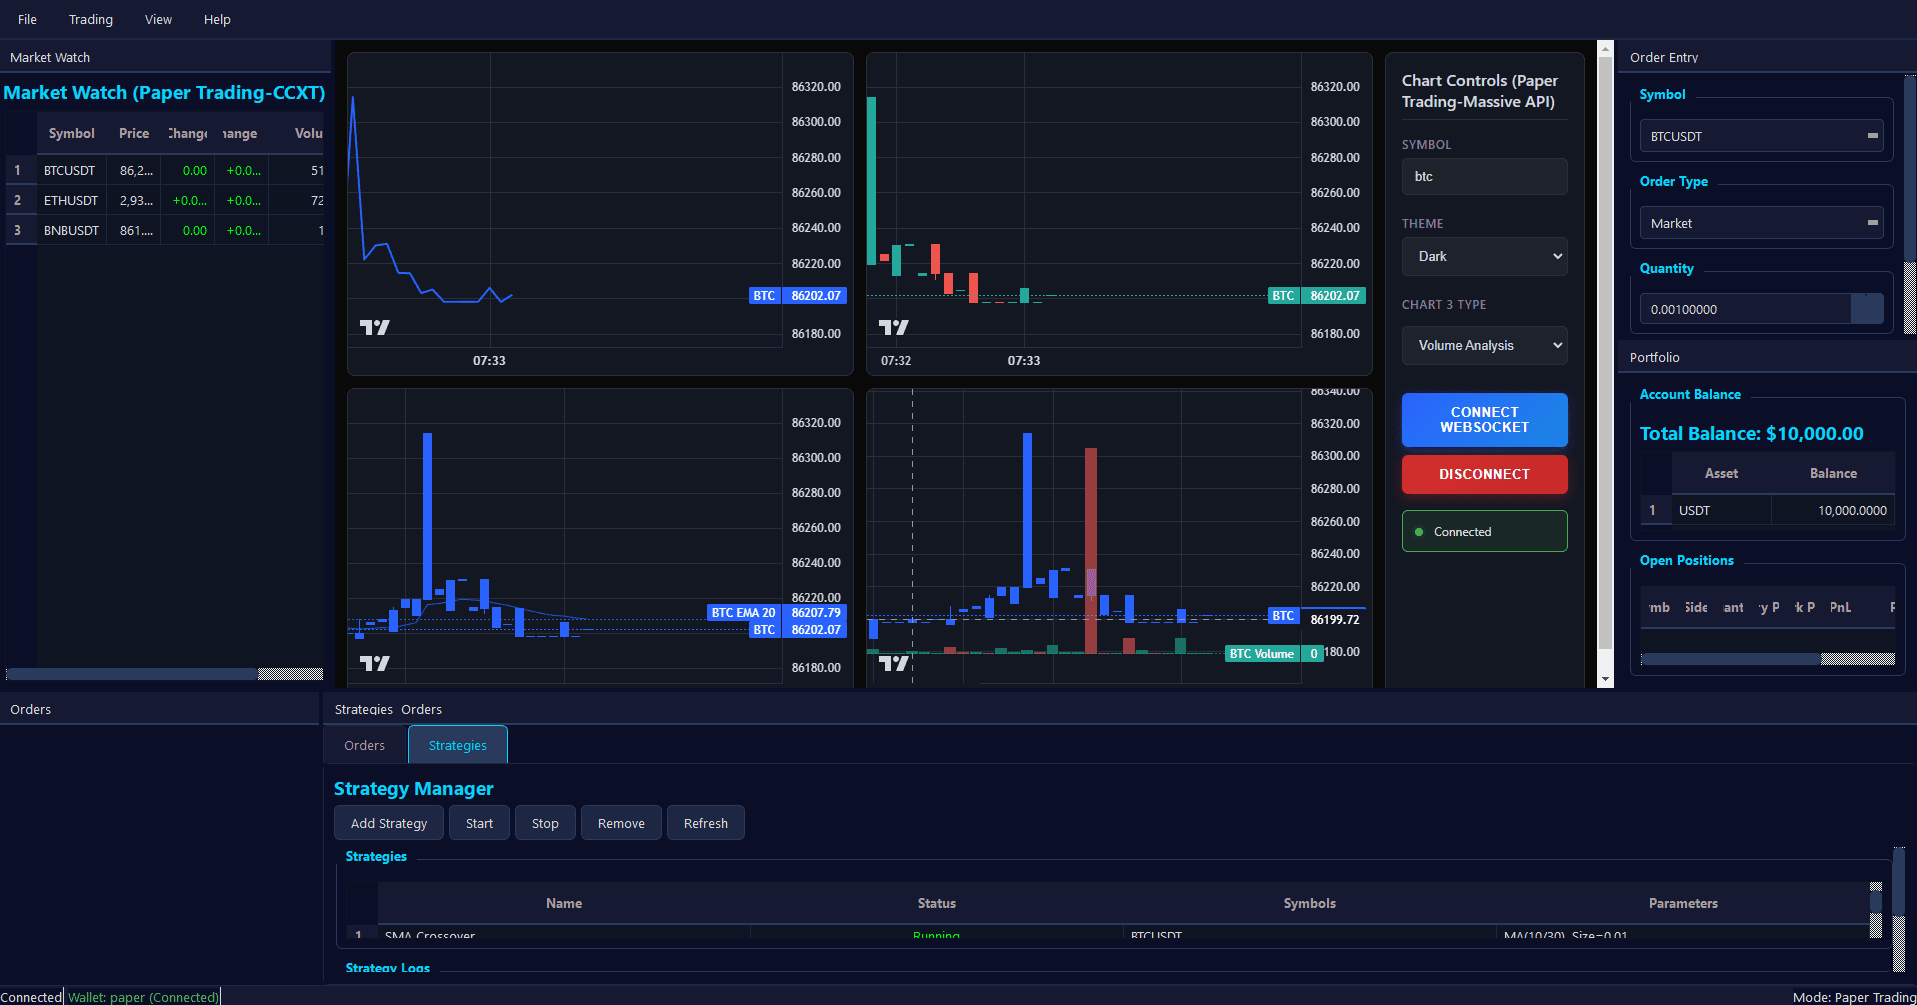Open the Help menu
The width and height of the screenshot is (1917, 1005).
(217, 19)
